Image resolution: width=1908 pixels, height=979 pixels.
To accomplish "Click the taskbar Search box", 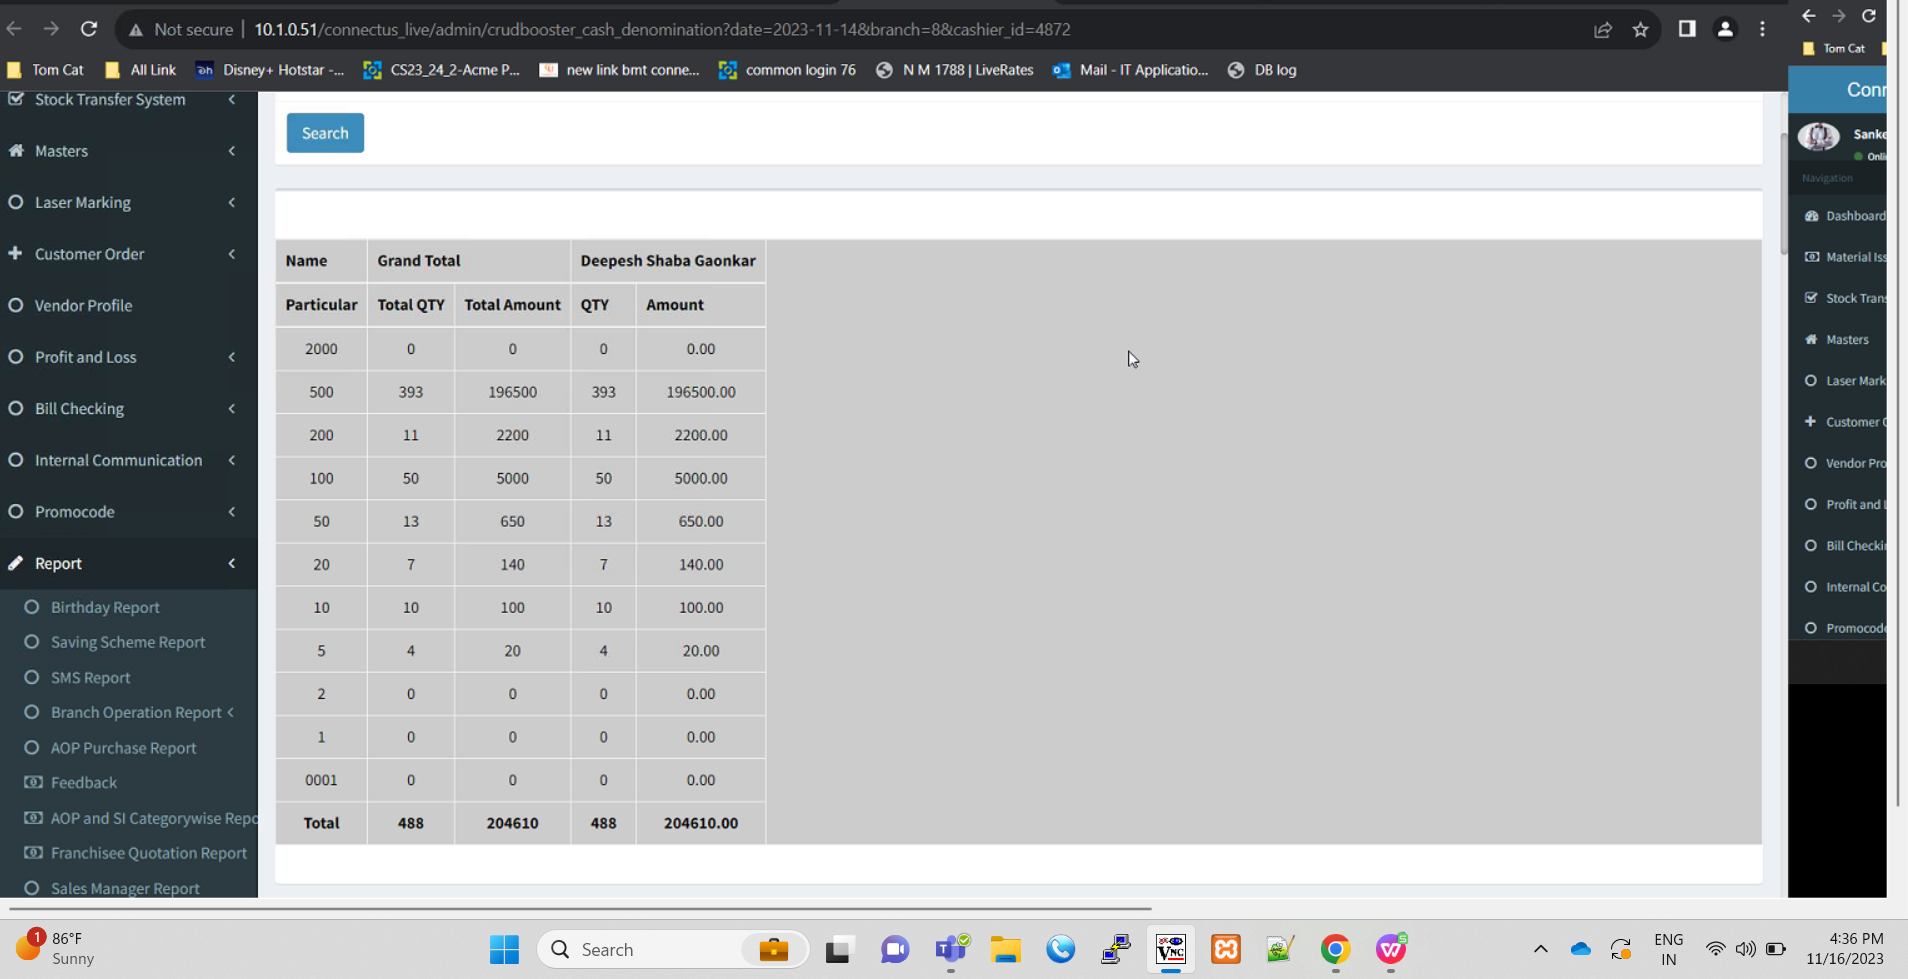I will coord(673,949).
